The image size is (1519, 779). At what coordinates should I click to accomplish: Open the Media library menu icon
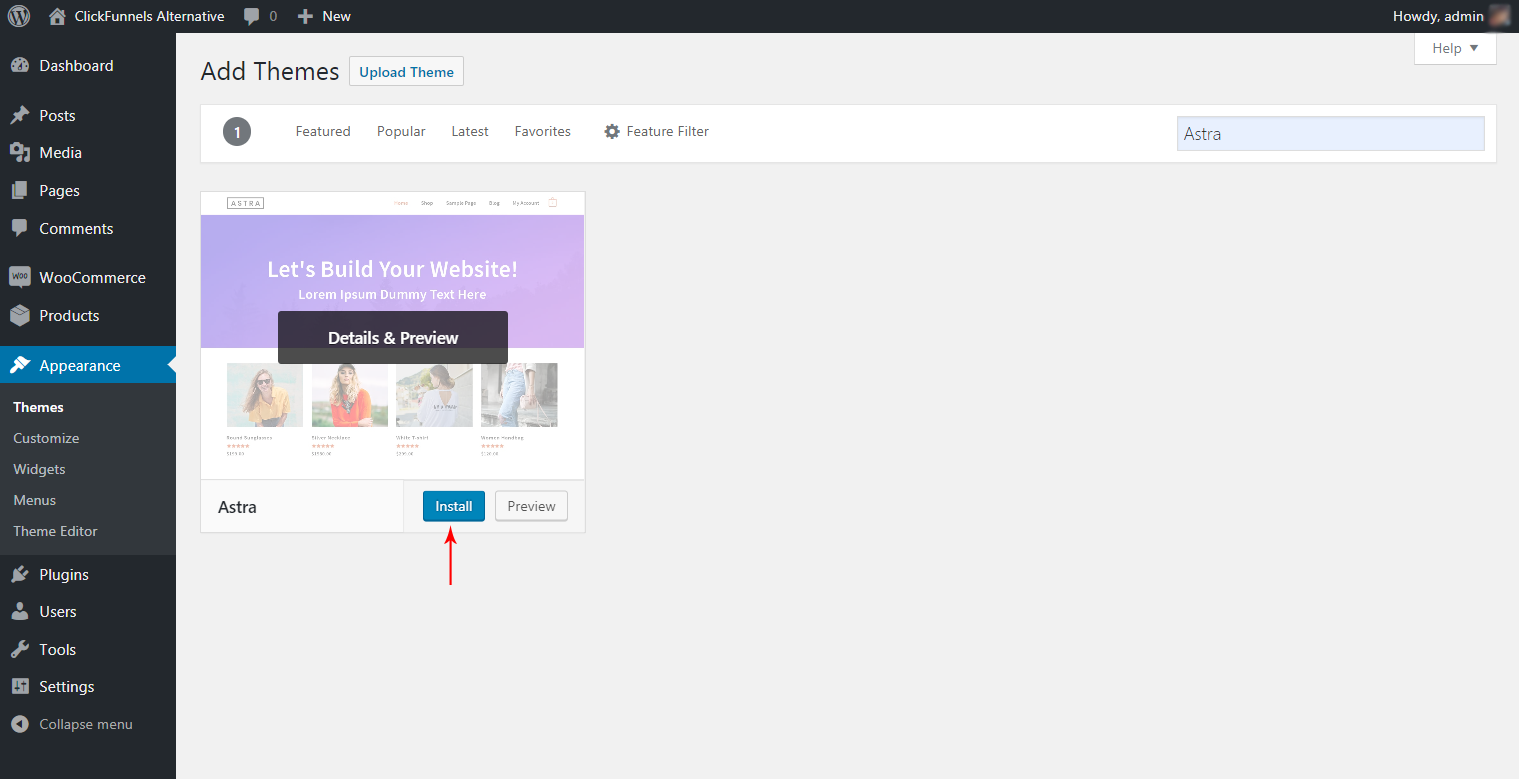point(20,153)
